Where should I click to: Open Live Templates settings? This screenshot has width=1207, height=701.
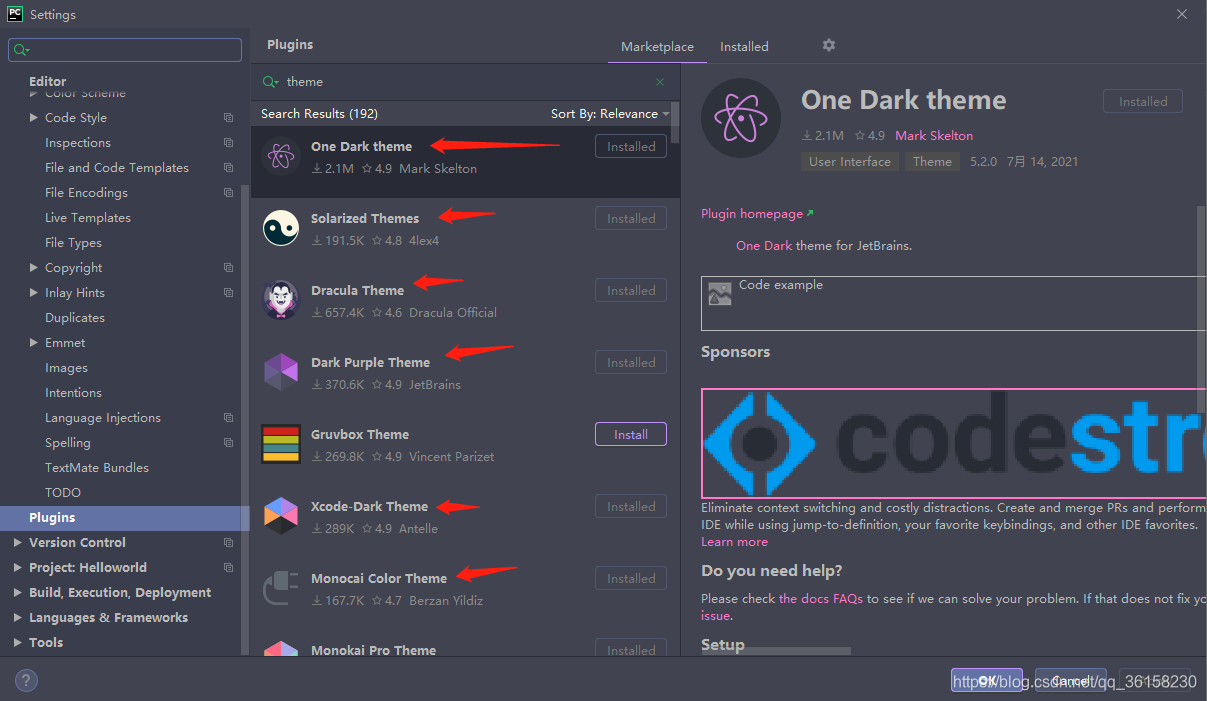(x=88, y=218)
